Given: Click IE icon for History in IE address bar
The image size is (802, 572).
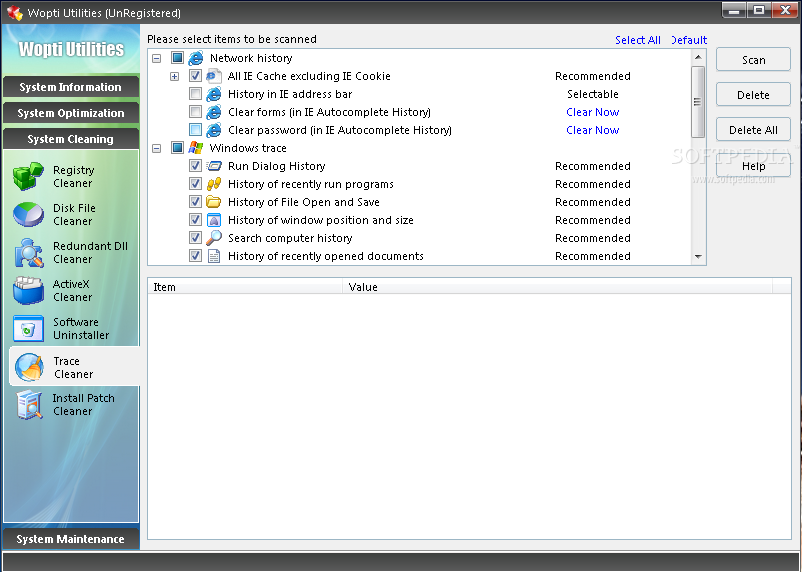Looking at the screenshot, I should 214,94.
